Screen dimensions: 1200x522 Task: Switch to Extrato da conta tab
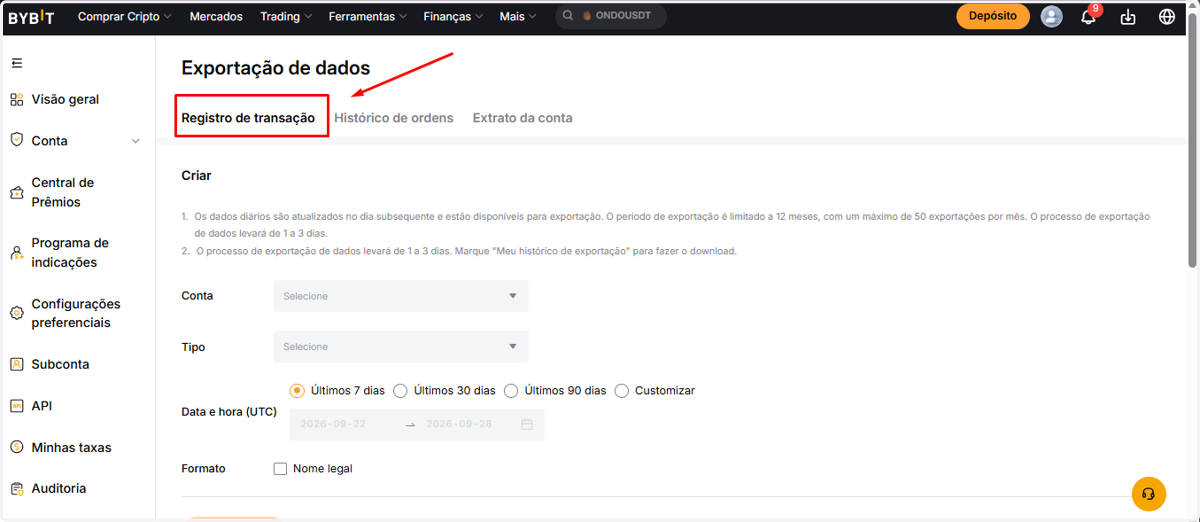point(523,118)
